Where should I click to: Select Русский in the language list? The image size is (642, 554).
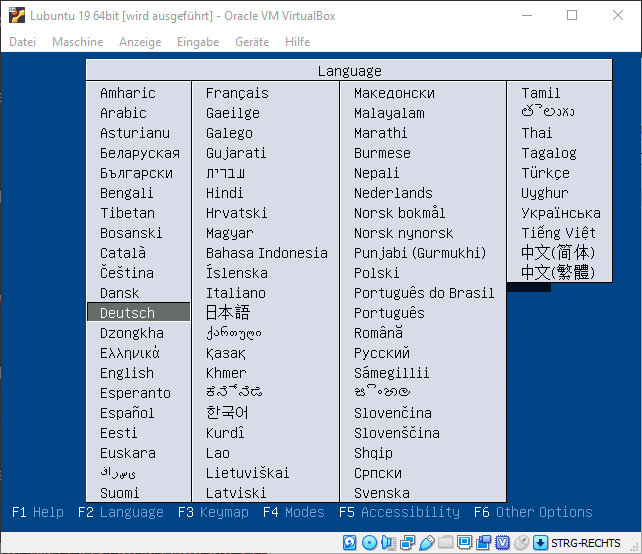(x=382, y=353)
